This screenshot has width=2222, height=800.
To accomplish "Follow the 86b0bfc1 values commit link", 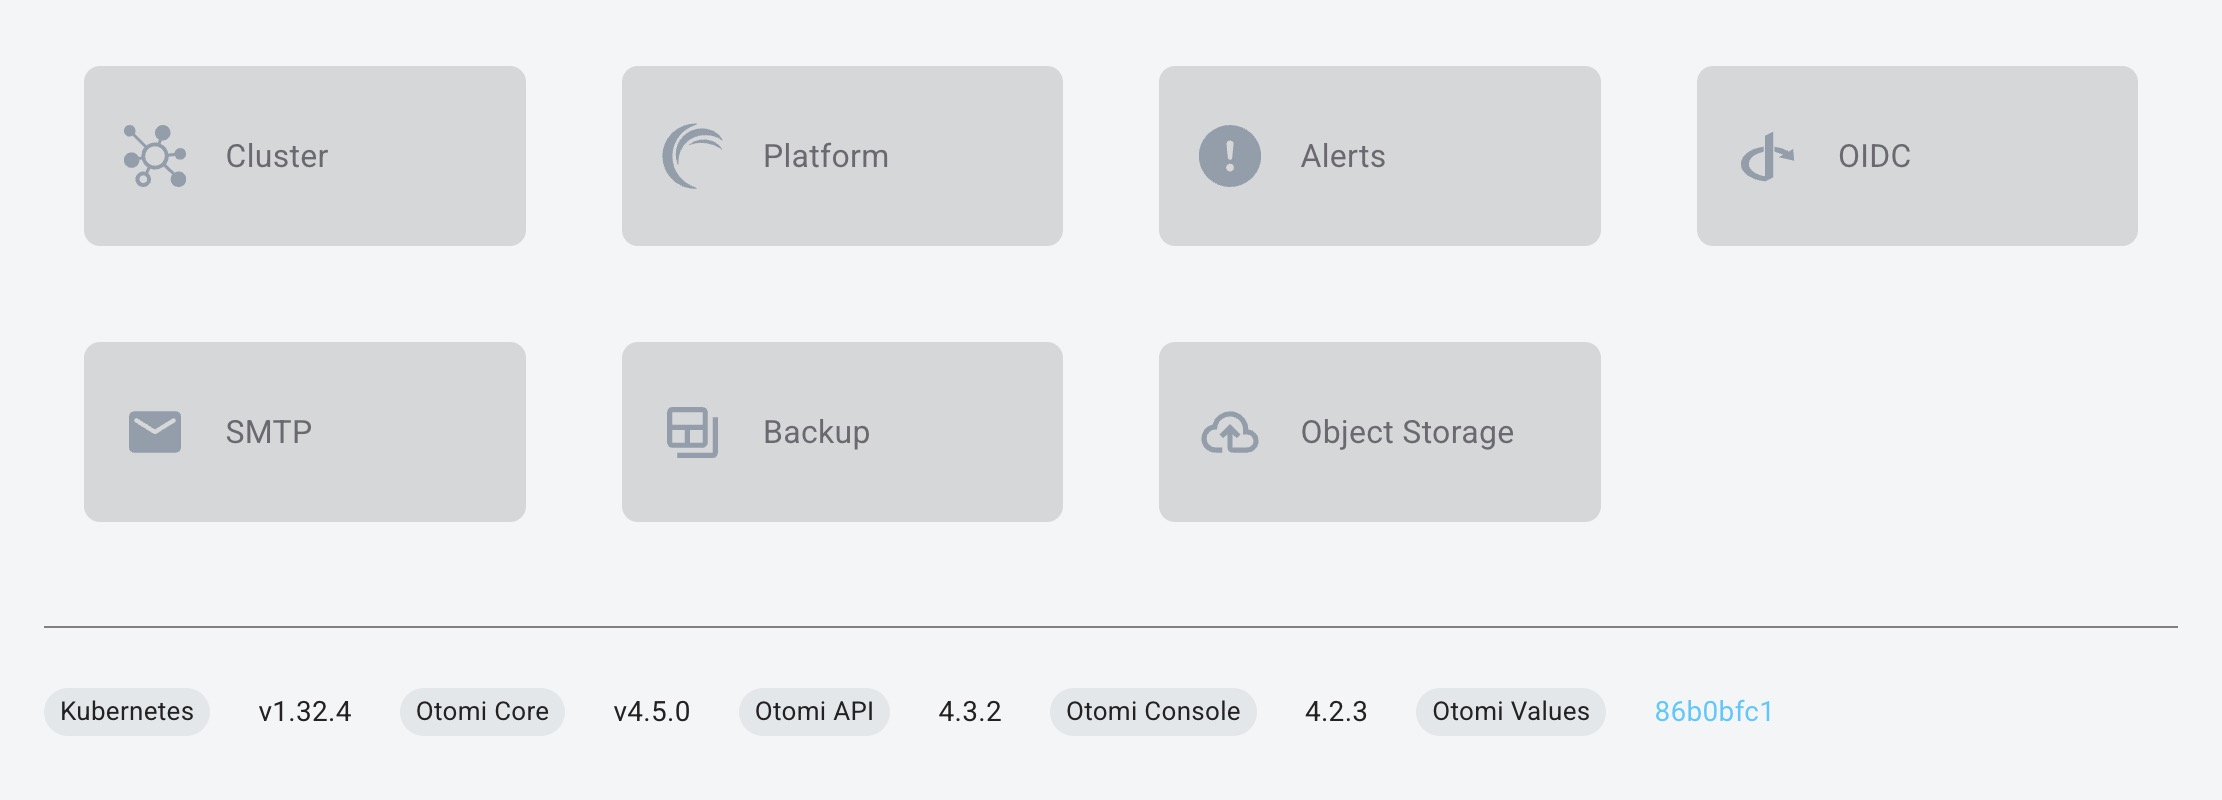I will point(1713,711).
